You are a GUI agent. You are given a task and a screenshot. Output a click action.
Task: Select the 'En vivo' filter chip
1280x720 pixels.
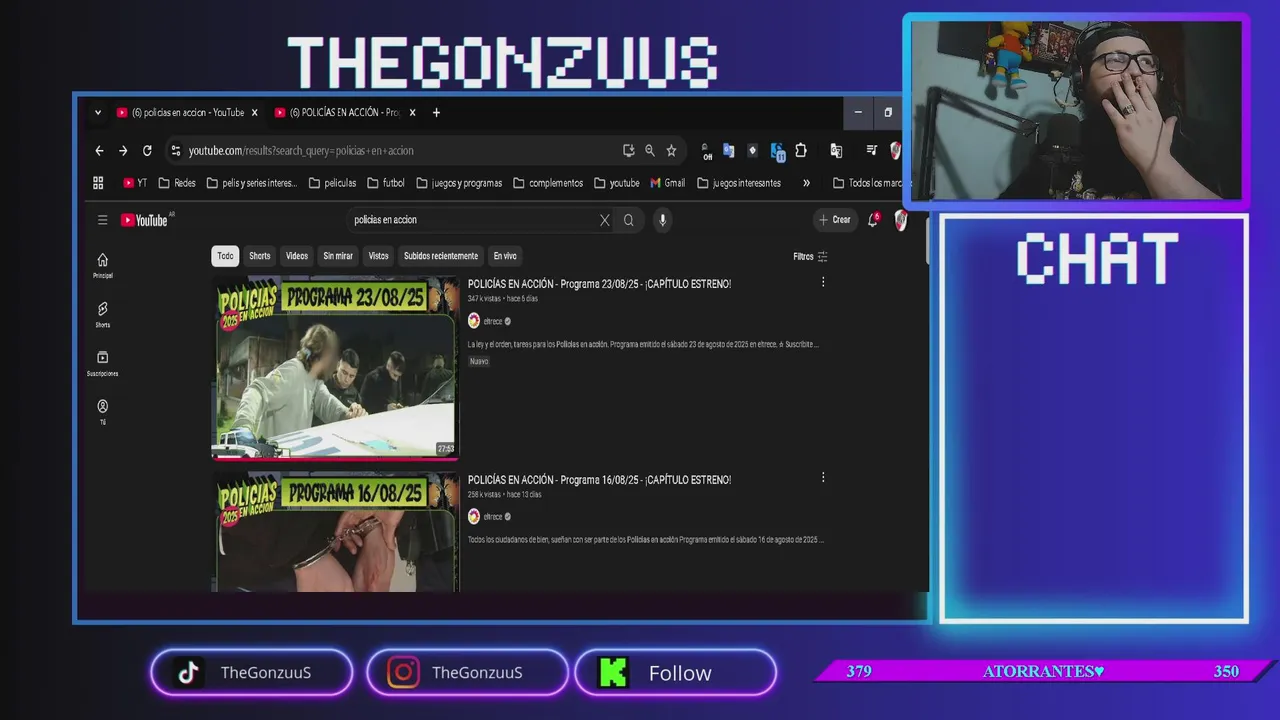point(505,256)
